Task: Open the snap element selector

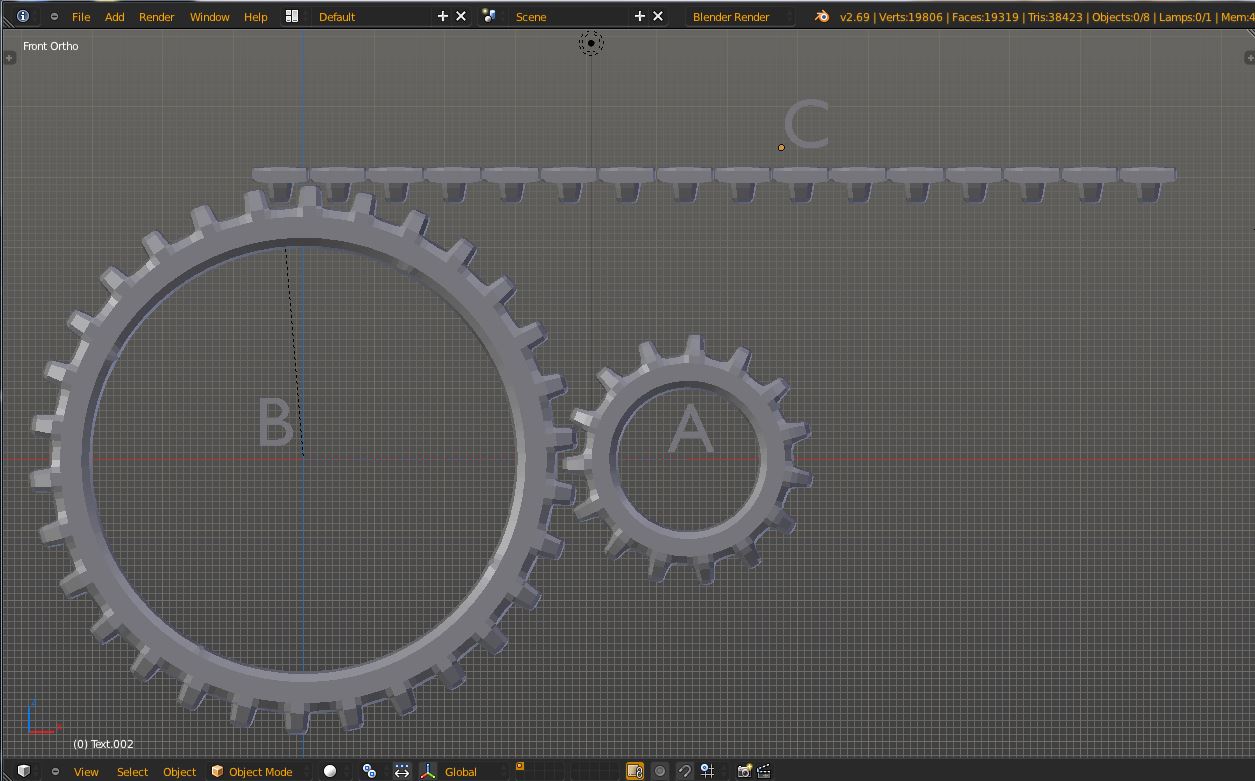Action: pyautogui.click(x=707, y=771)
